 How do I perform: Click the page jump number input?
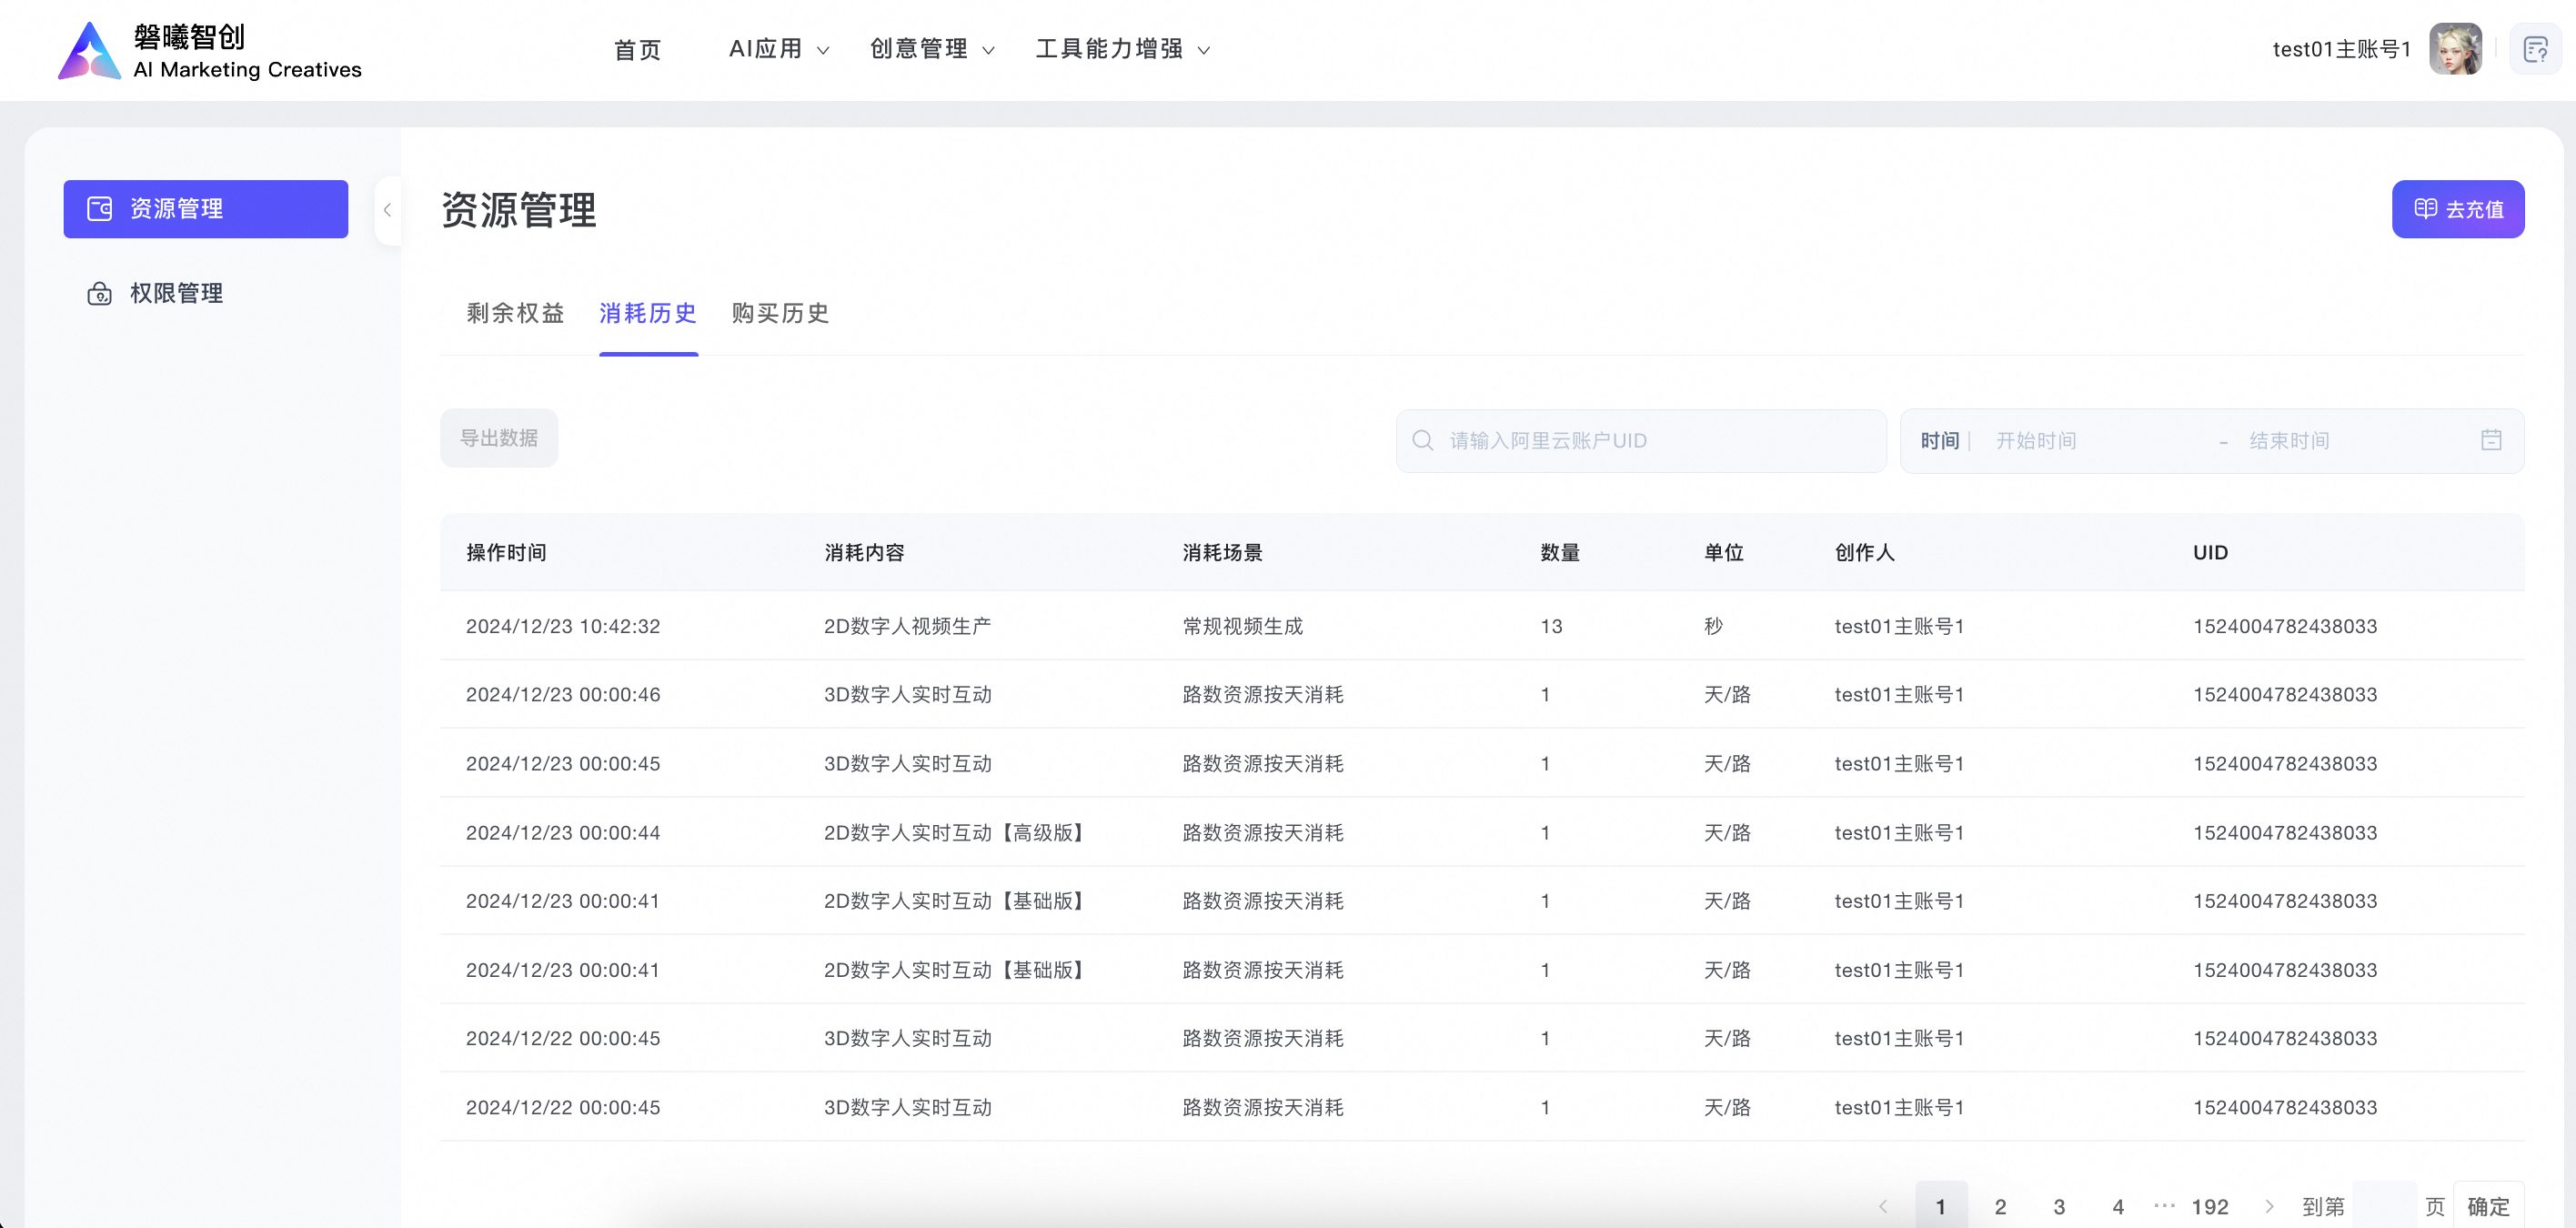[x=2384, y=1206]
